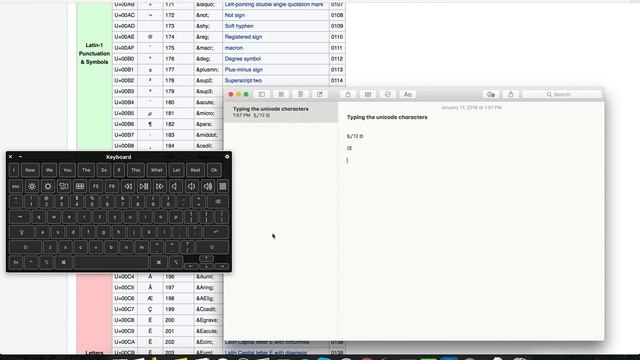Delete the note with the trash icon
This screenshot has width=640, height=360.
(300, 94)
